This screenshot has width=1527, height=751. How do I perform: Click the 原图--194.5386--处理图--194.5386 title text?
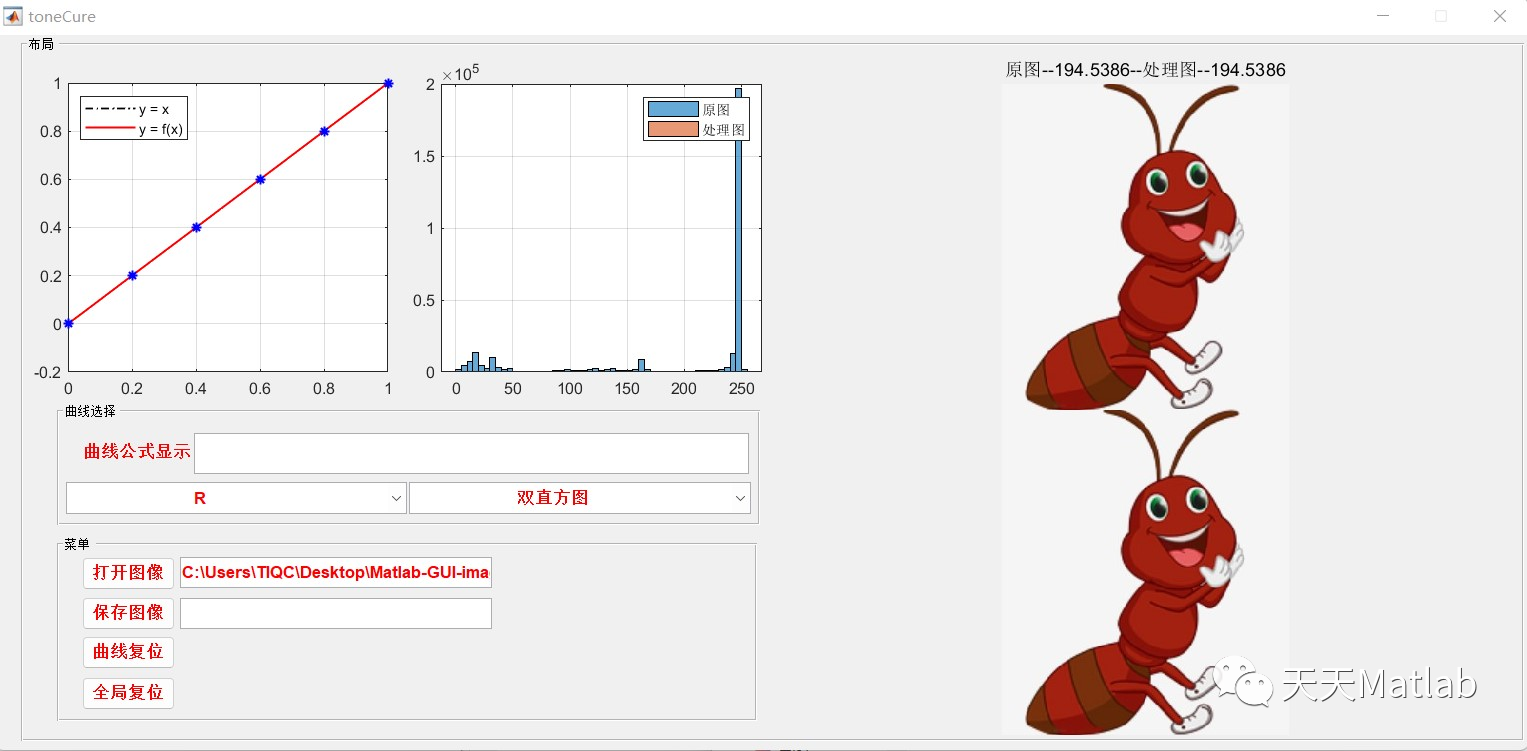[1145, 70]
